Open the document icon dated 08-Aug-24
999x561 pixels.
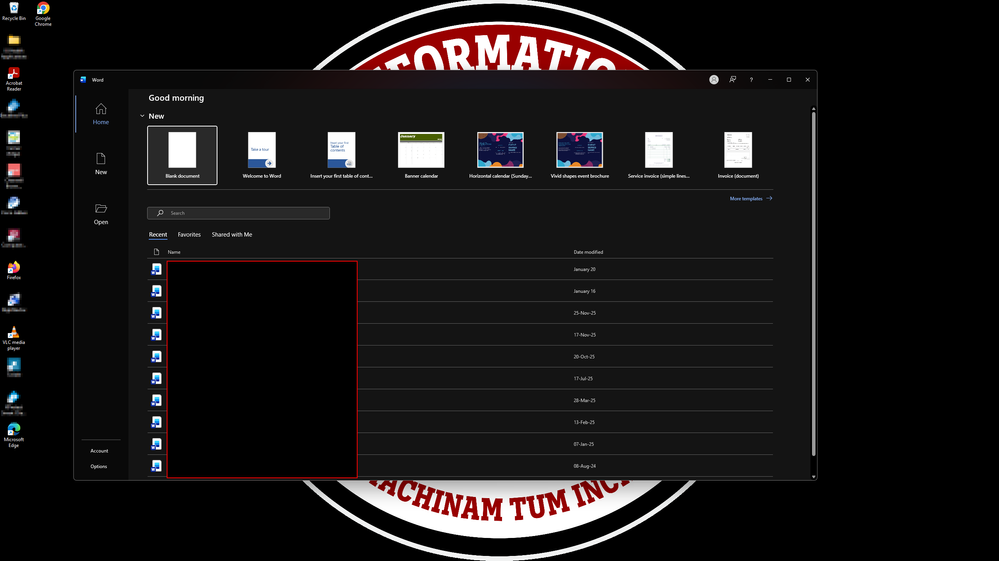[156, 466]
